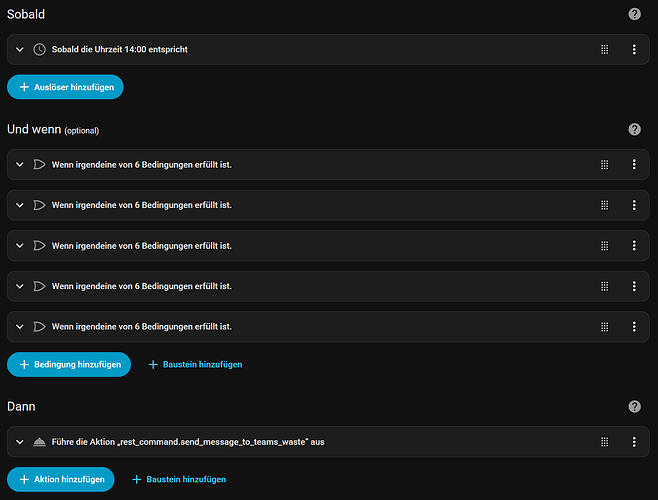Expand the rest_command action chevron
The image size is (658, 500).
coord(20,442)
